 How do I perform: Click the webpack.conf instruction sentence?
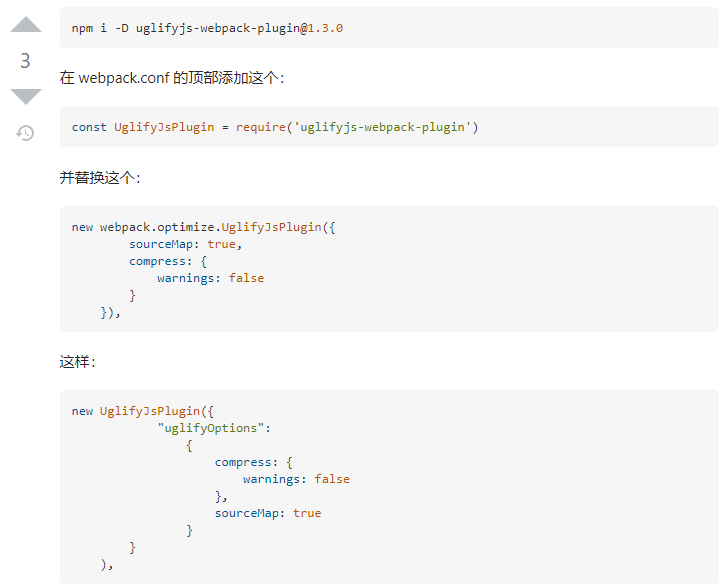coord(171,78)
